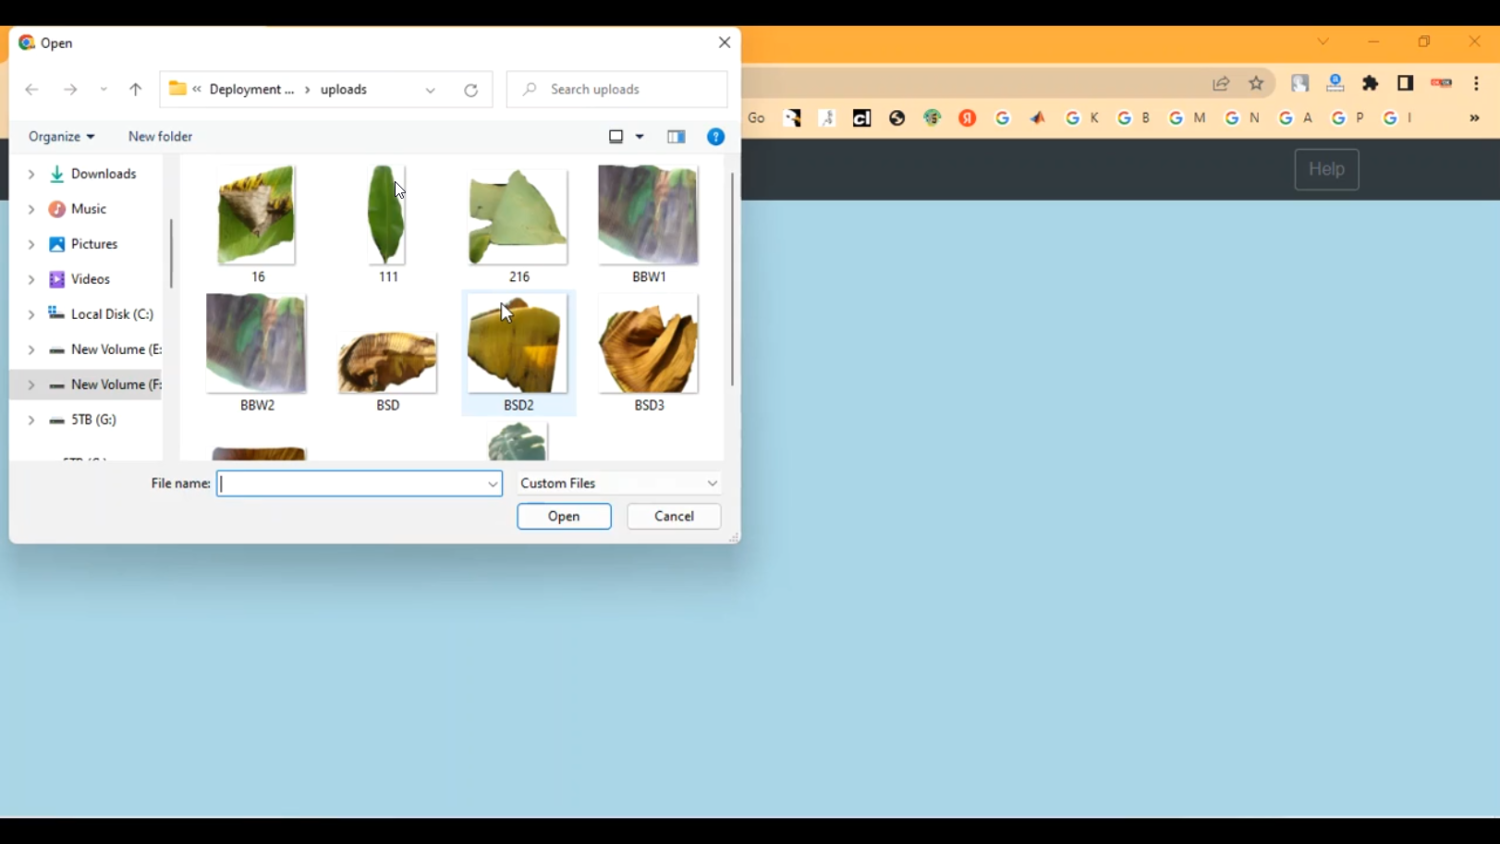The image size is (1500, 844).
Task: Toggle the Chrome side panel
Action: click(x=1406, y=84)
